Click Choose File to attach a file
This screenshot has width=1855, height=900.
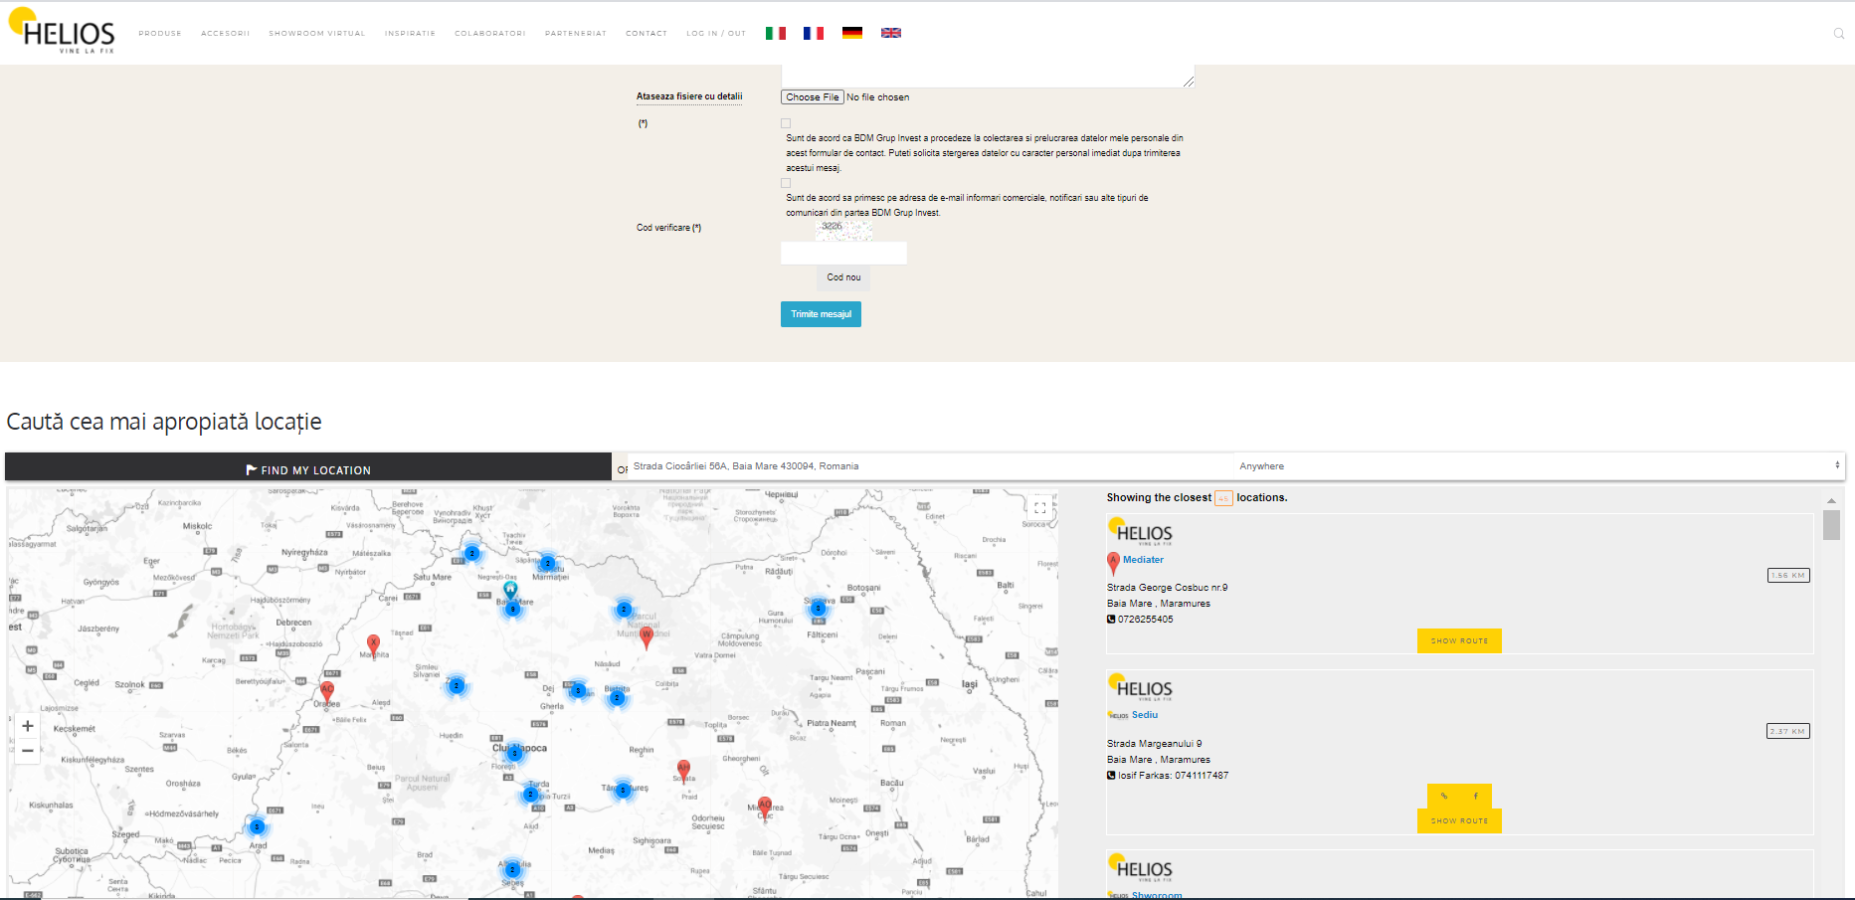click(812, 97)
